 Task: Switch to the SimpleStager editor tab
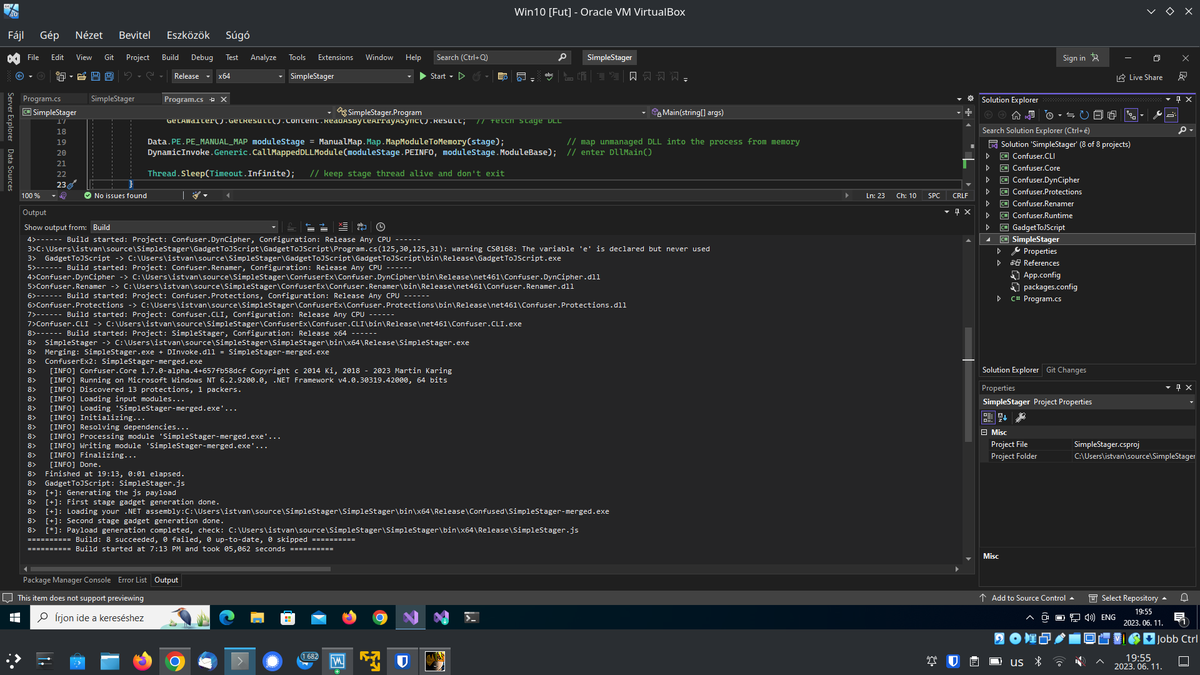(112, 99)
